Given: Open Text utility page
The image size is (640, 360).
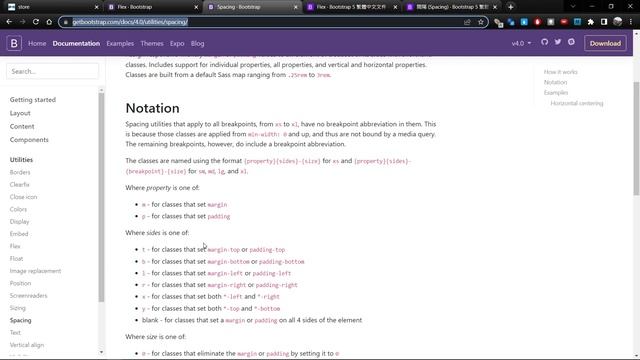Looking at the screenshot, I should (15, 332).
